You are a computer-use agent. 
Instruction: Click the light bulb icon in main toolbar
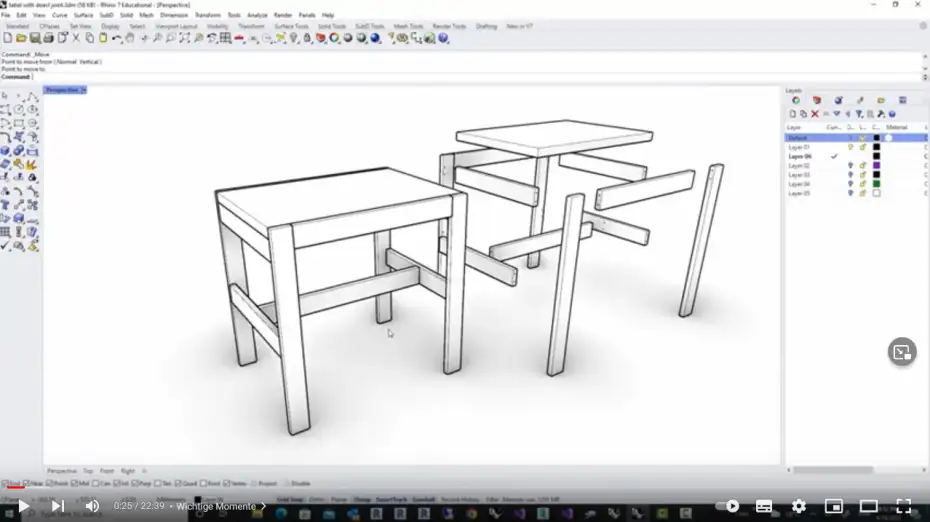294,38
